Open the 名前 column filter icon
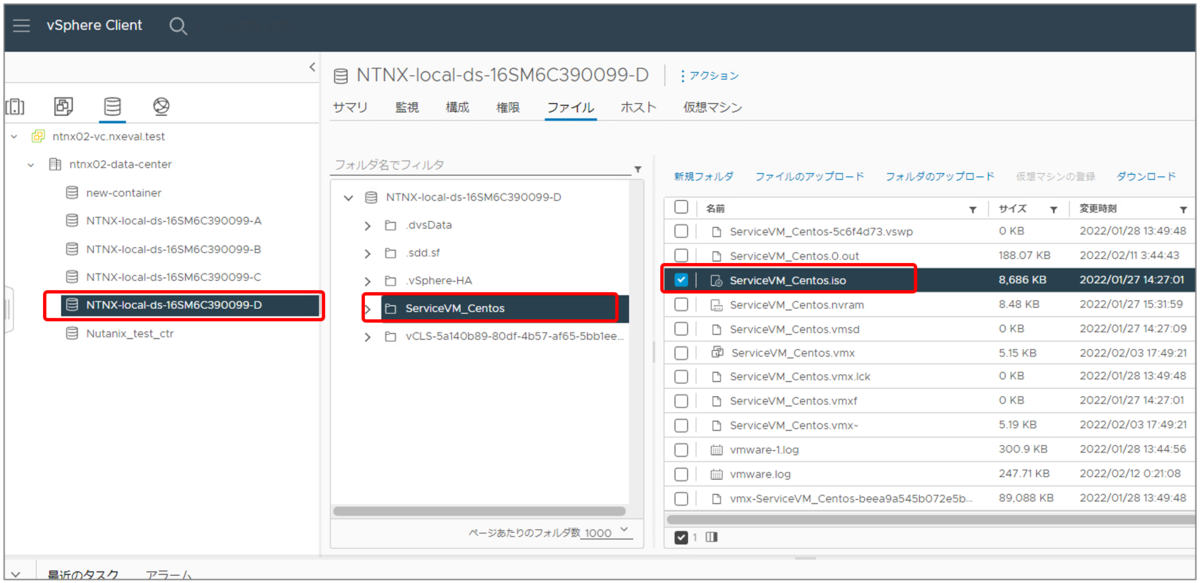 [x=973, y=210]
